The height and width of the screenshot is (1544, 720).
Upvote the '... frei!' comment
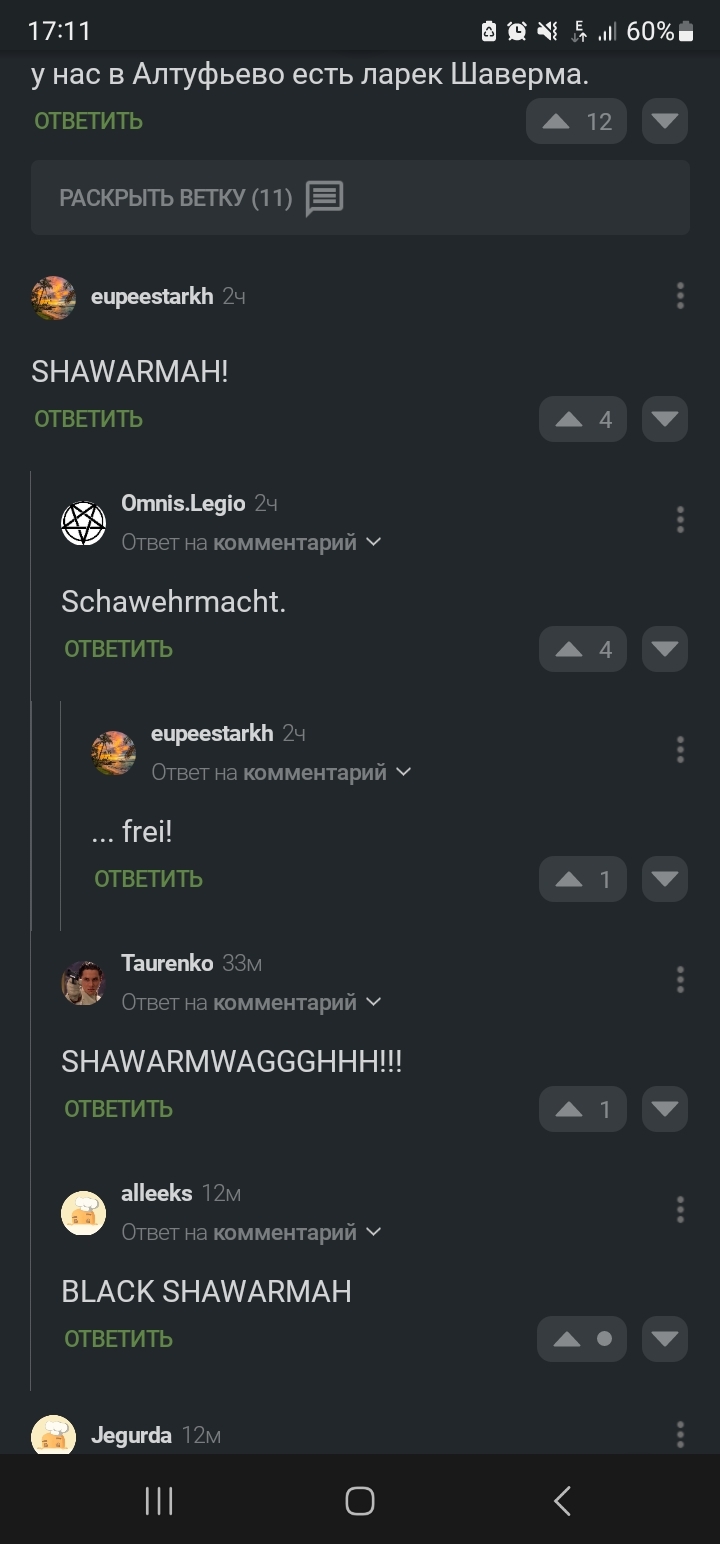coord(583,879)
